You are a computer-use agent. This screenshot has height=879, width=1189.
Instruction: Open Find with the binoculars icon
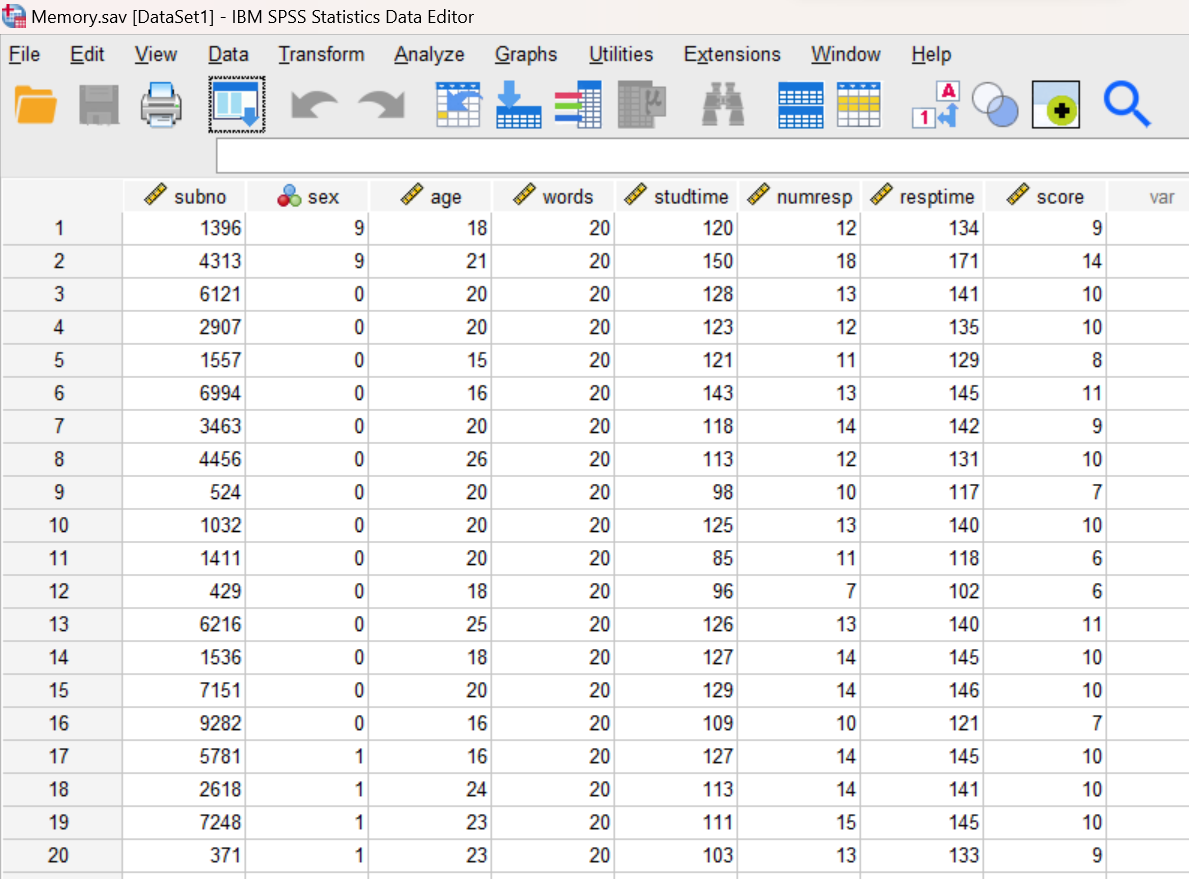723,105
